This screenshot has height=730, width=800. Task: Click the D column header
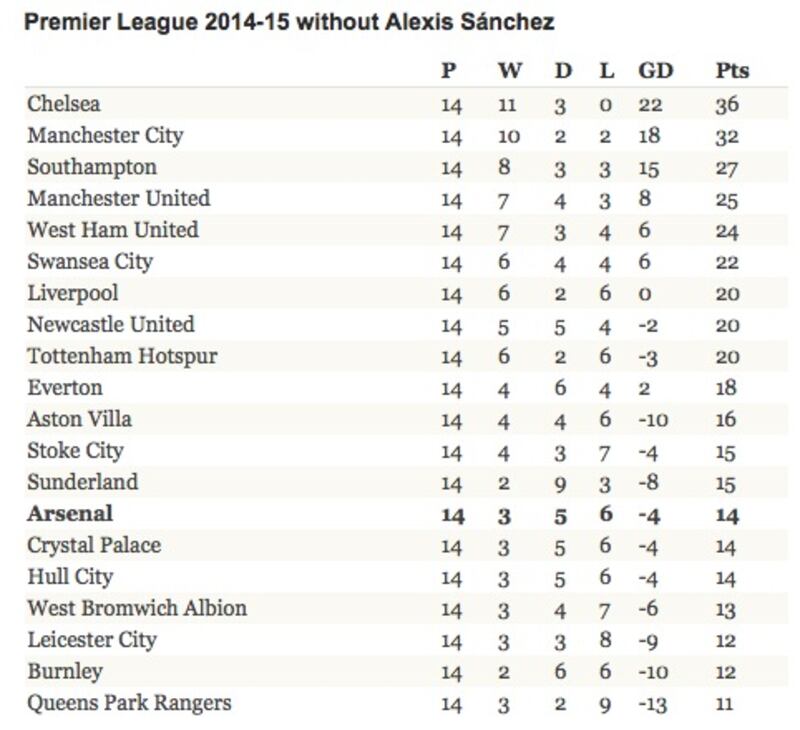pos(563,70)
